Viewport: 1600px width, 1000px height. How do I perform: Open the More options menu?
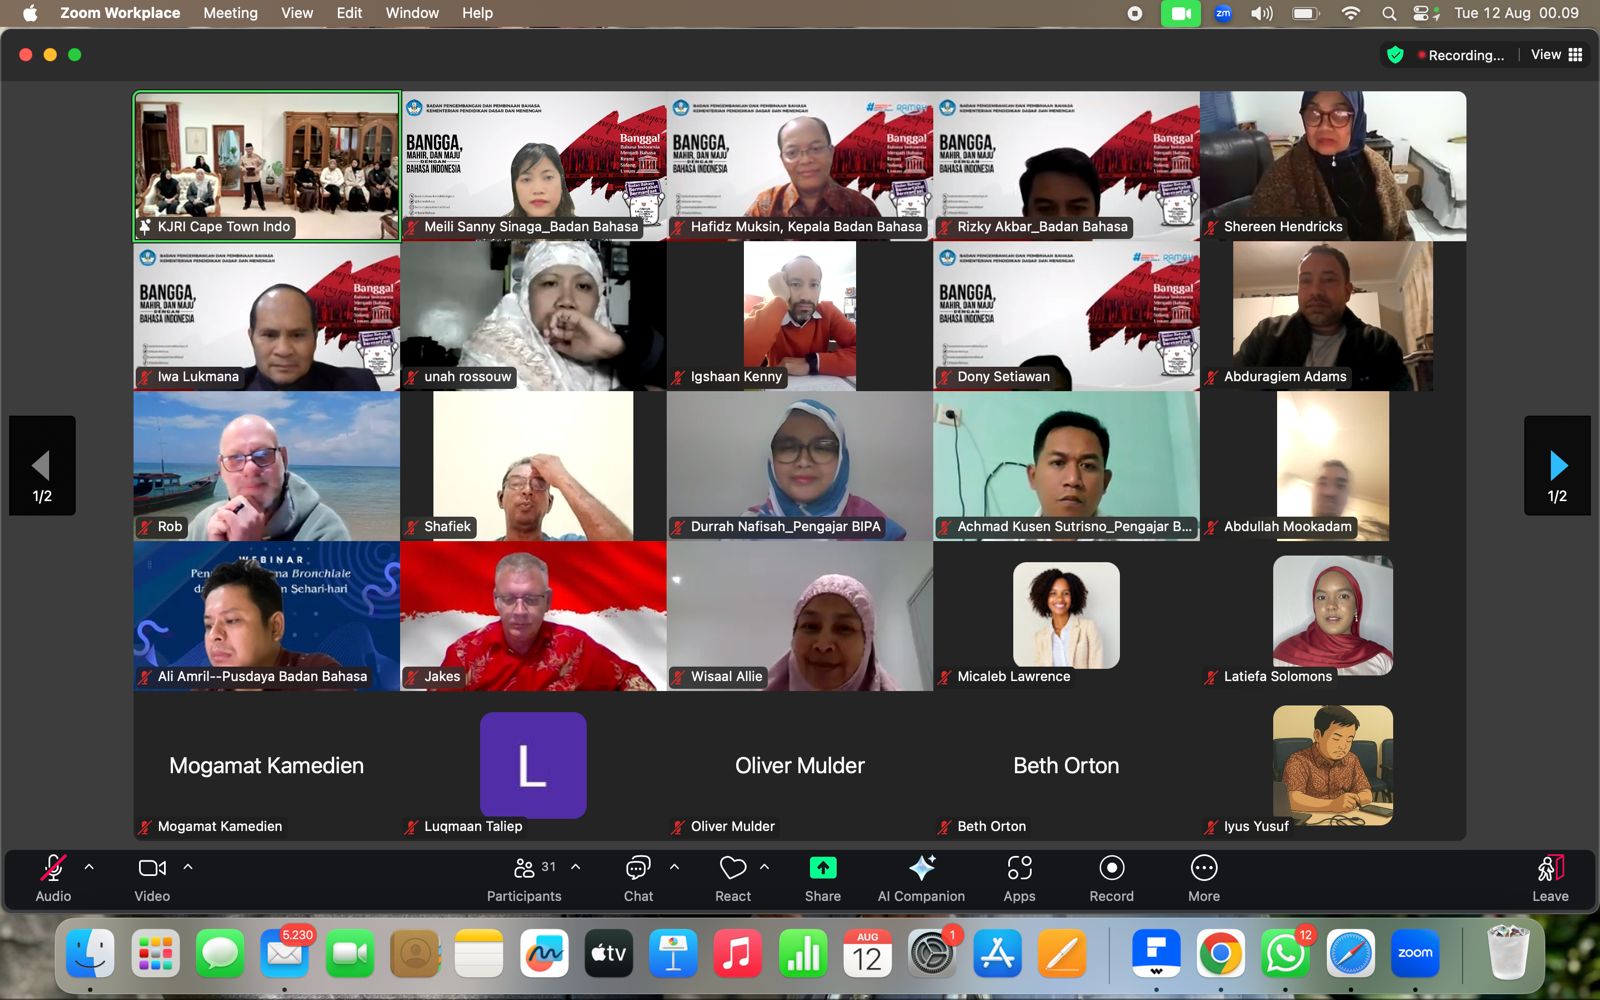click(1204, 879)
